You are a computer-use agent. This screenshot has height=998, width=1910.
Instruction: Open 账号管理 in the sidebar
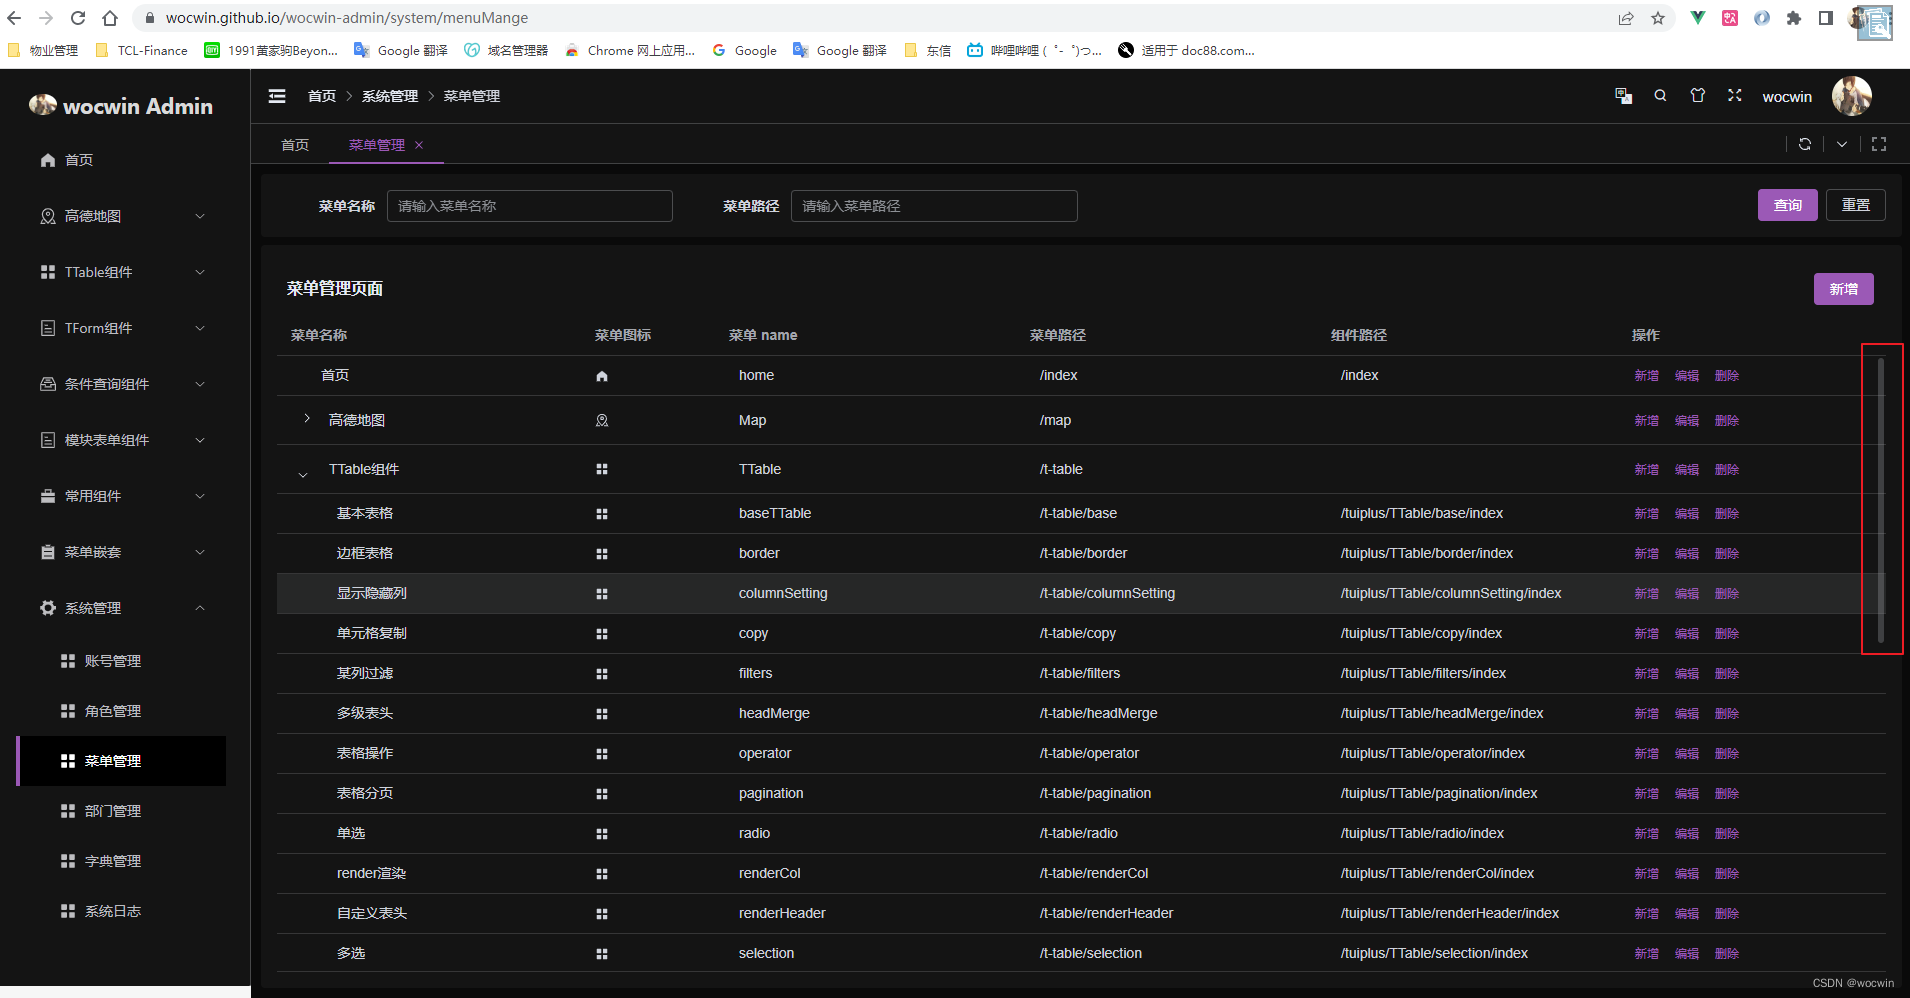click(x=121, y=661)
